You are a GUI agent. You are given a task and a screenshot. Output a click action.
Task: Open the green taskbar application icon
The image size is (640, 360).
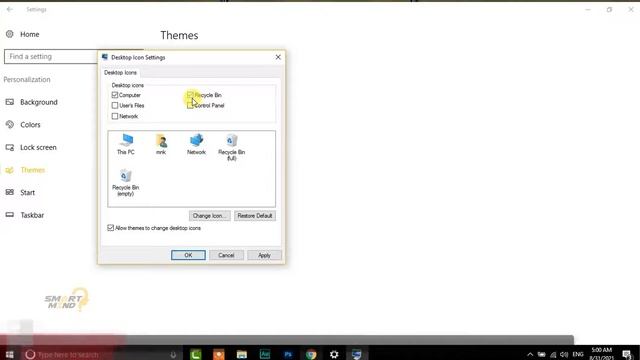tap(196, 354)
